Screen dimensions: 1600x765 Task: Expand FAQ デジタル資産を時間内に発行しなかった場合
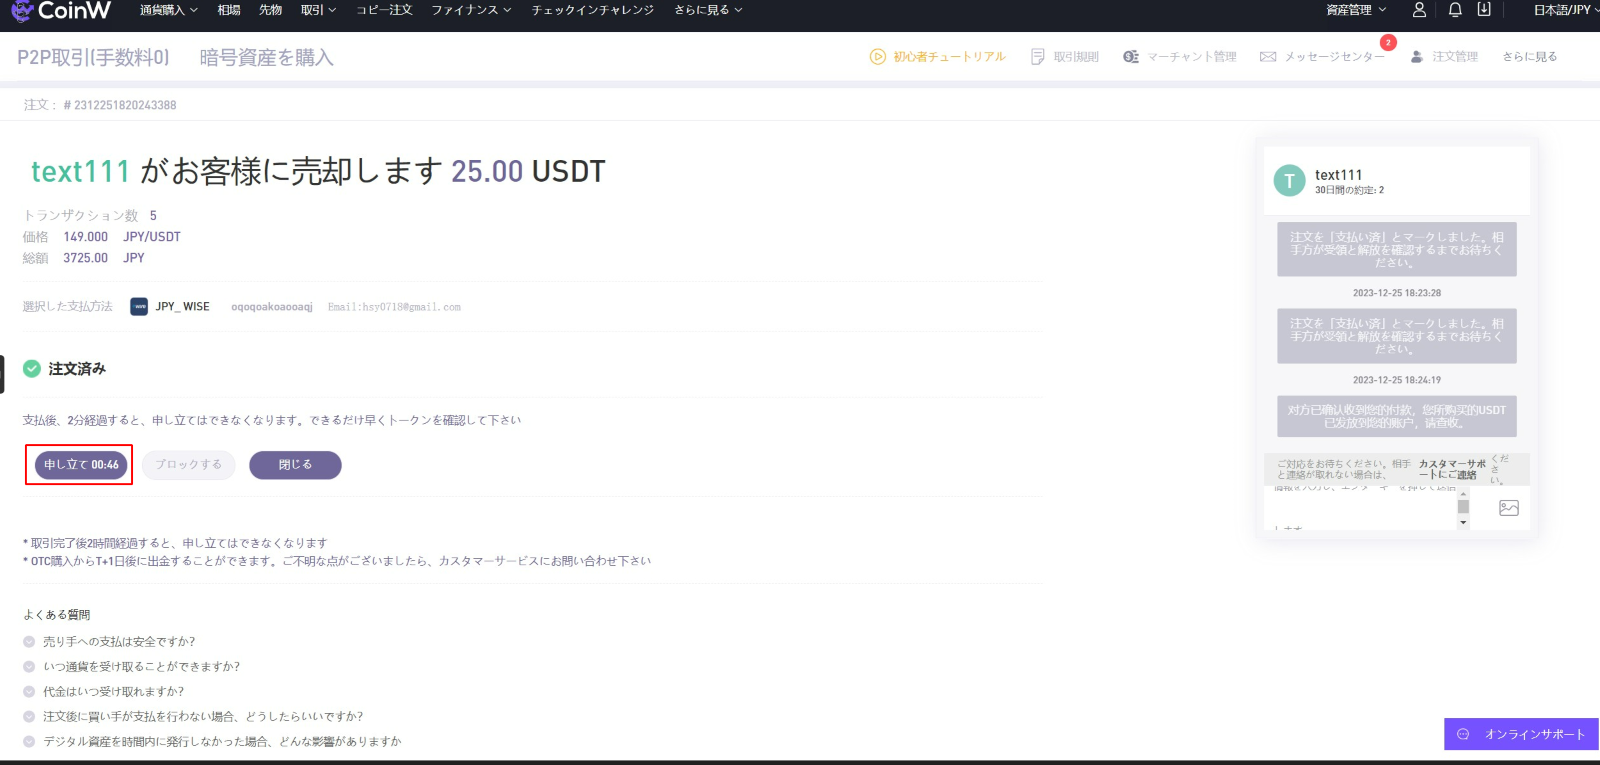click(212, 742)
